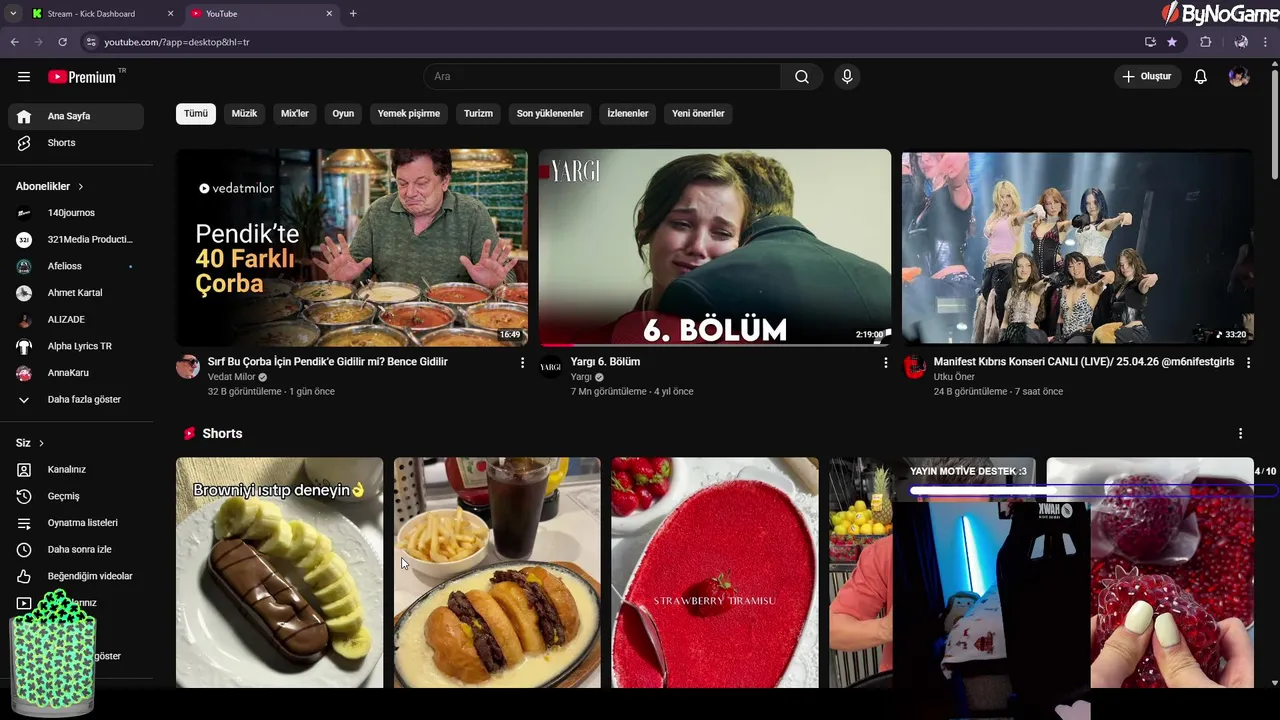Open Shorts section options menu
Viewport: 1280px width, 720px height.
tap(1240, 434)
